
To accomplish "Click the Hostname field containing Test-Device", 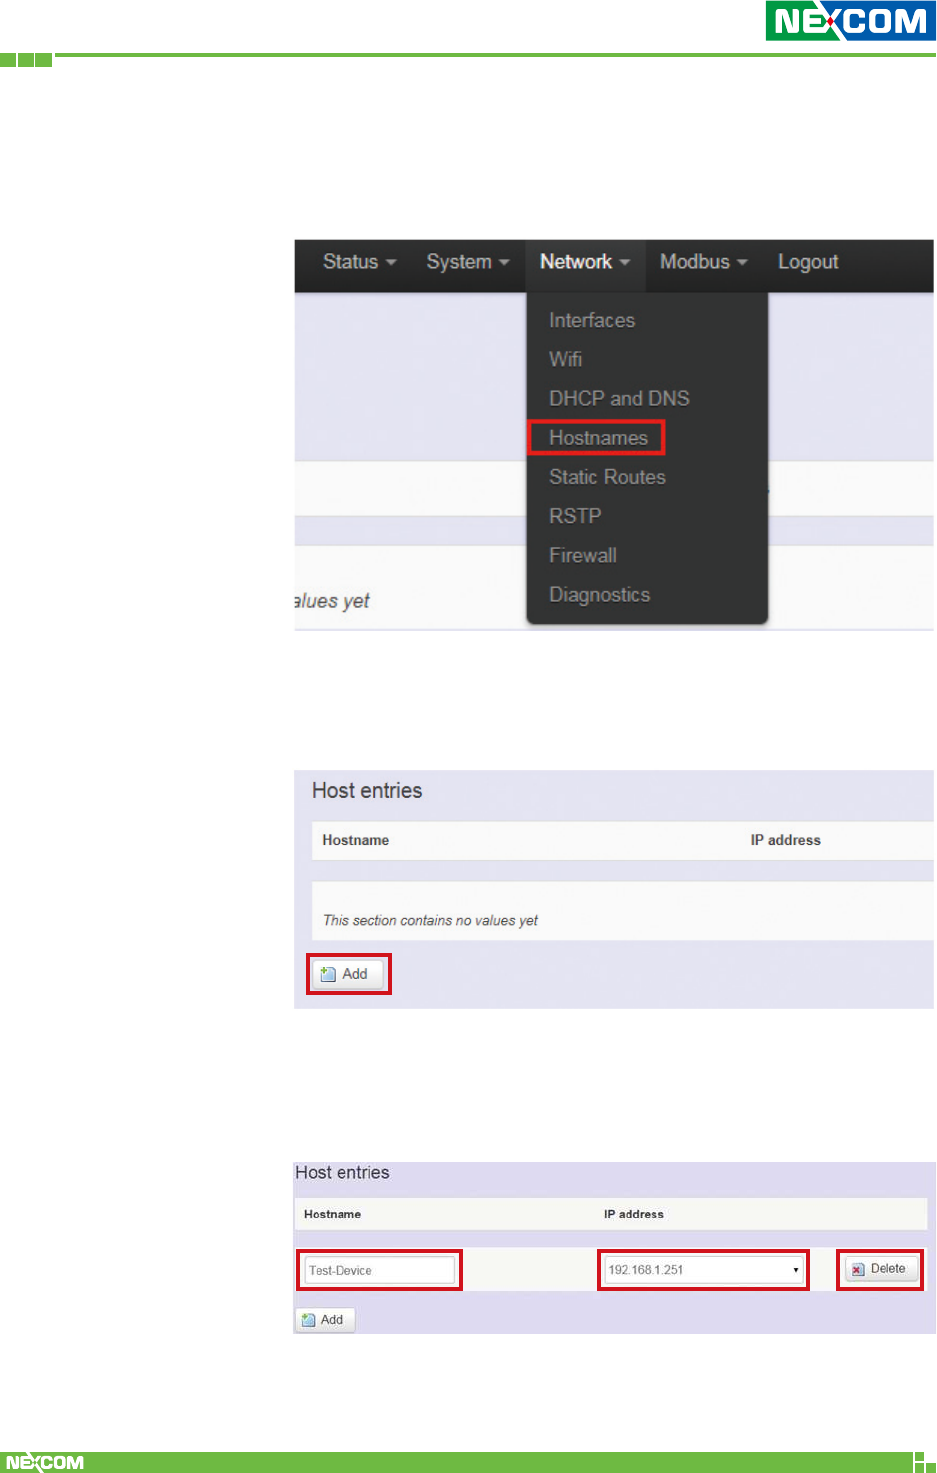I will pos(379,1270).
